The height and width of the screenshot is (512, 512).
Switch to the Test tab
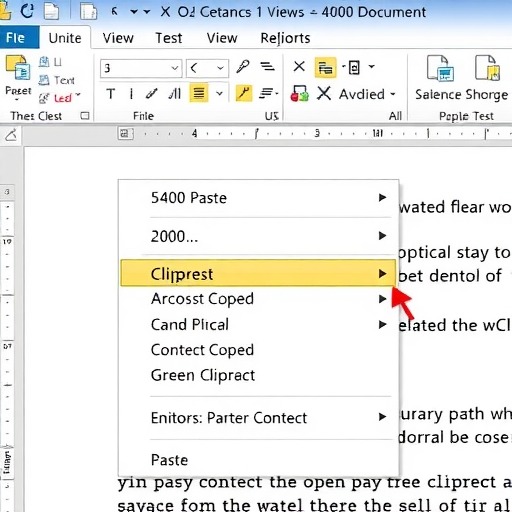[x=169, y=38]
